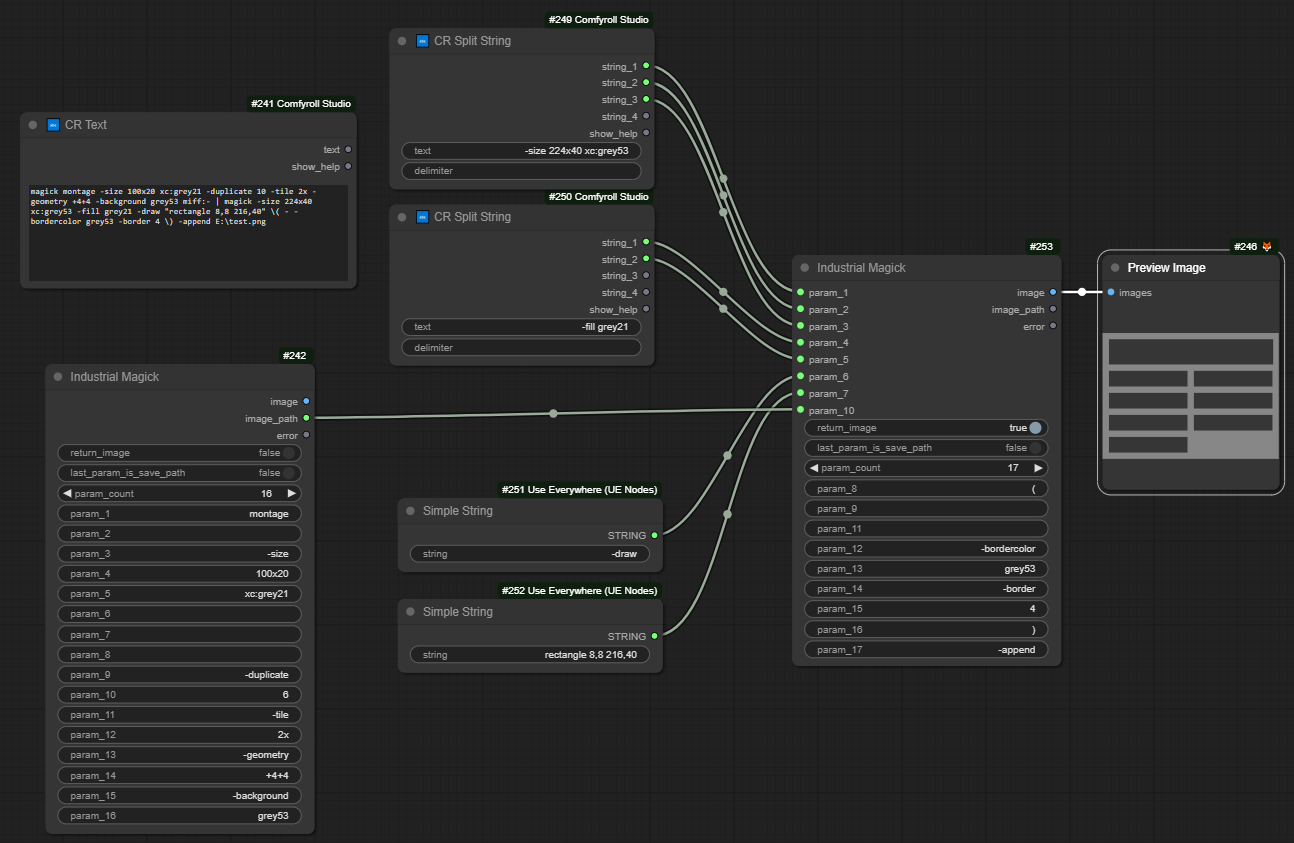Toggle last_param_is_save_path in node #242
This screenshot has width=1294, height=843.
pyautogui.click(x=288, y=473)
